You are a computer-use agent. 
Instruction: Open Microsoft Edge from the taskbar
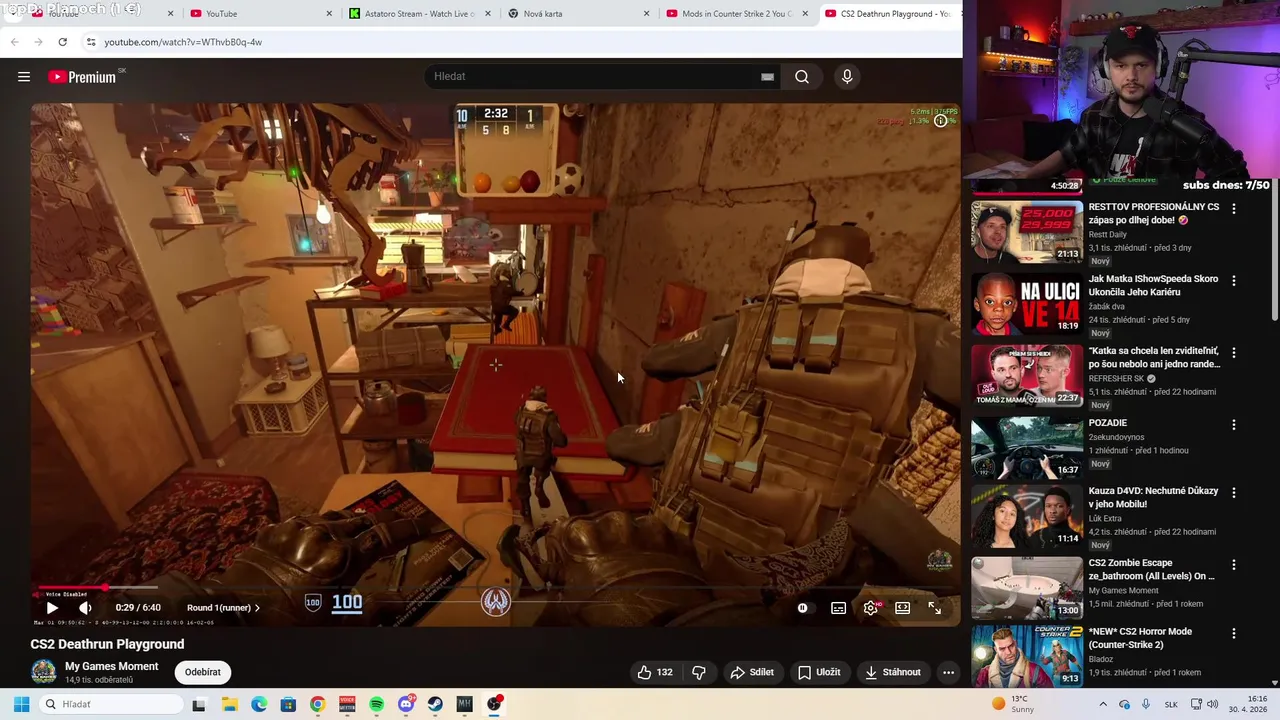[x=259, y=704]
